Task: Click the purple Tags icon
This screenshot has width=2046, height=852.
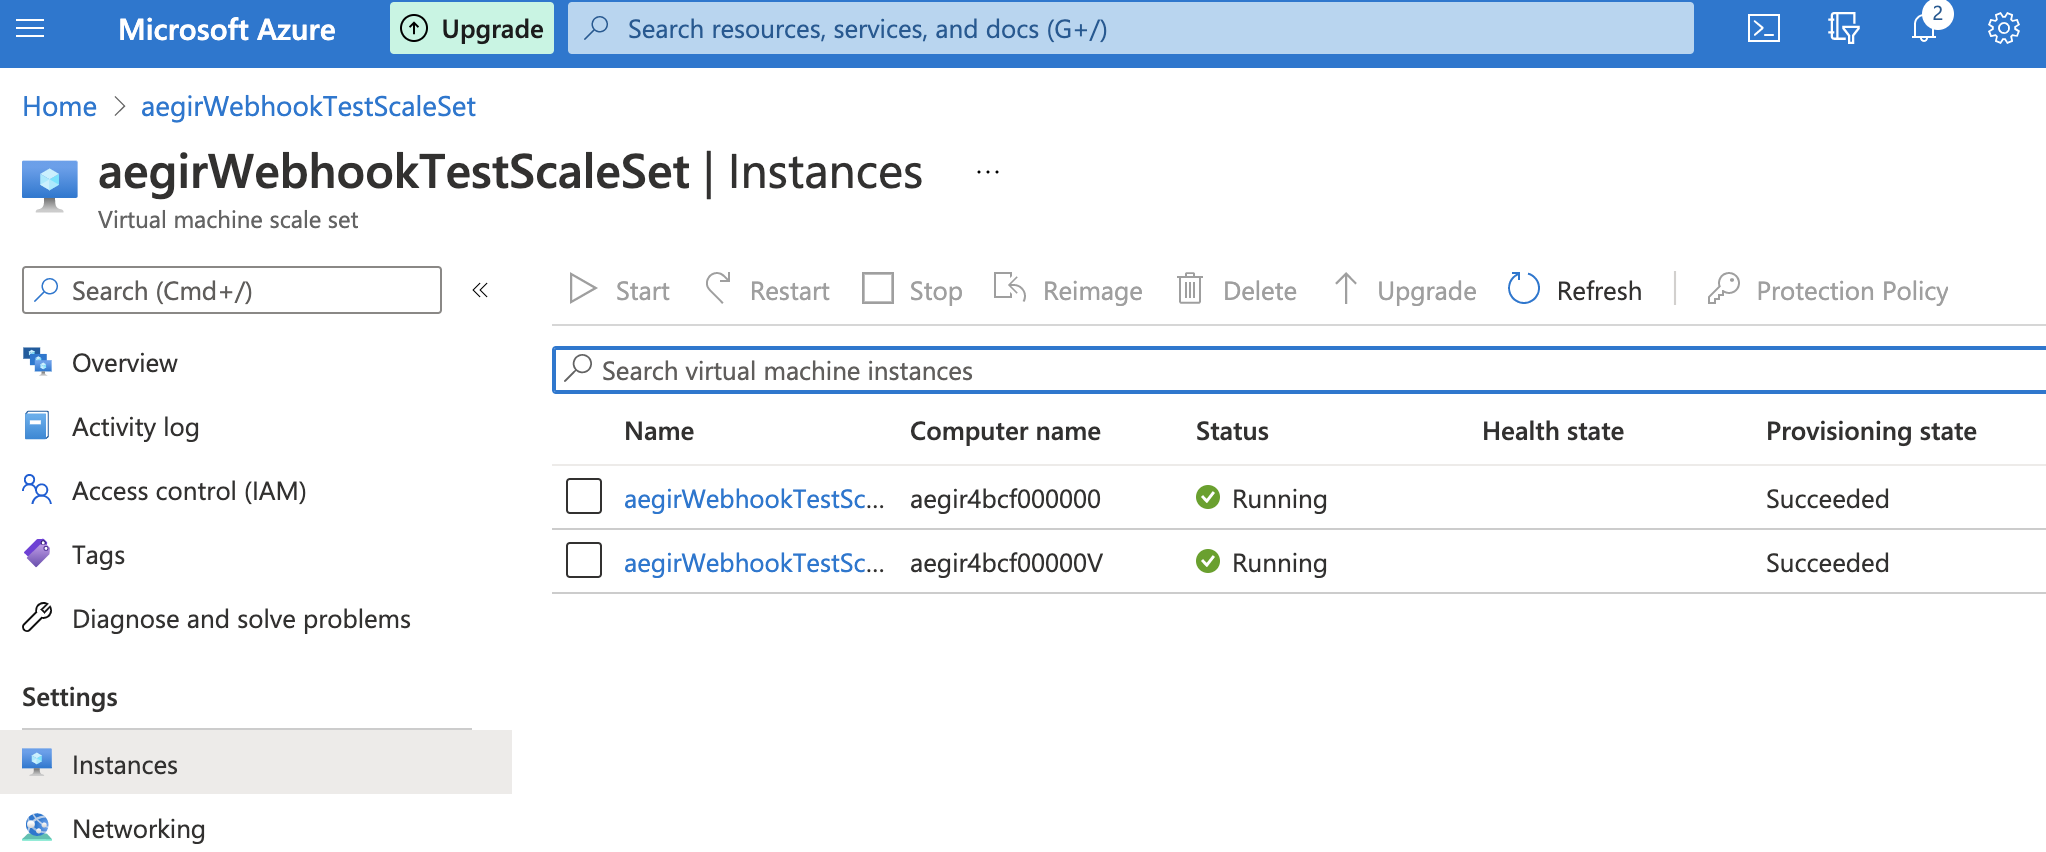Action: coord(37,553)
